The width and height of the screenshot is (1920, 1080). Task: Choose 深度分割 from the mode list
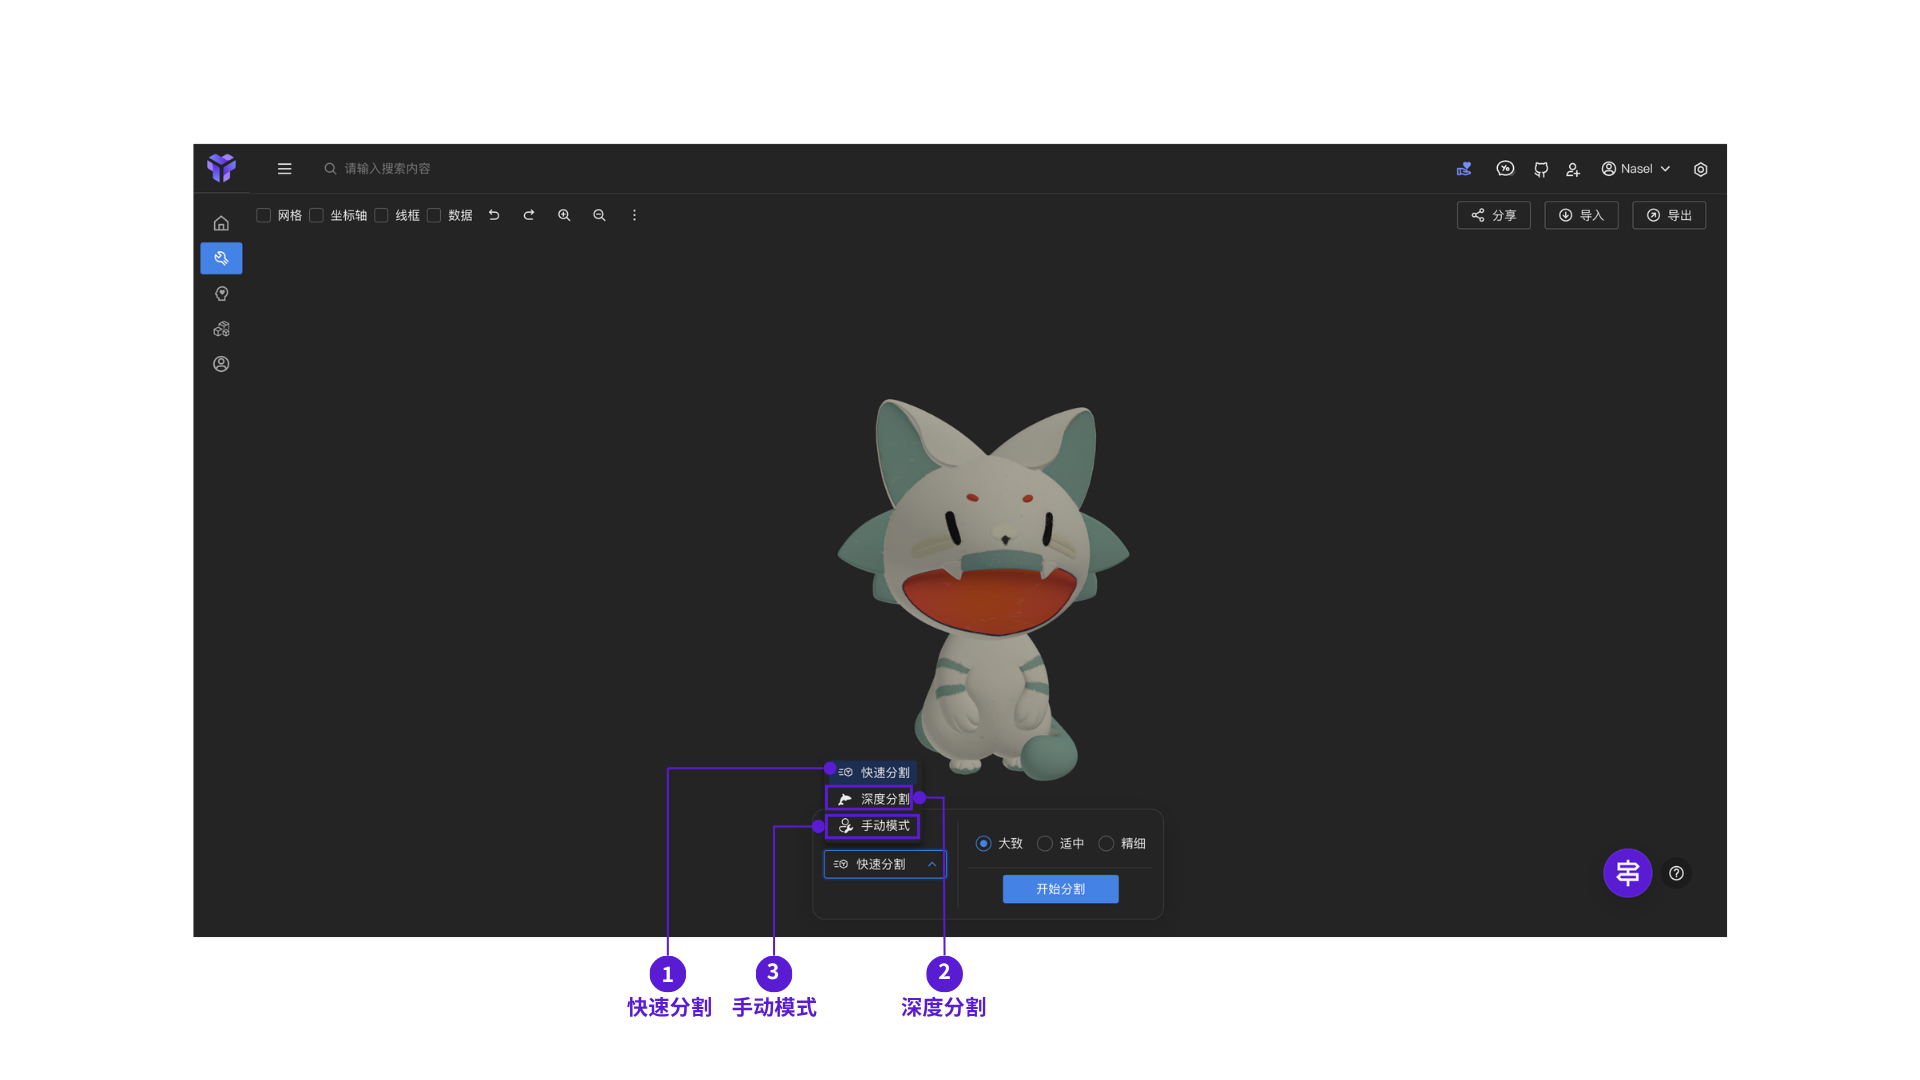[873, 799]
